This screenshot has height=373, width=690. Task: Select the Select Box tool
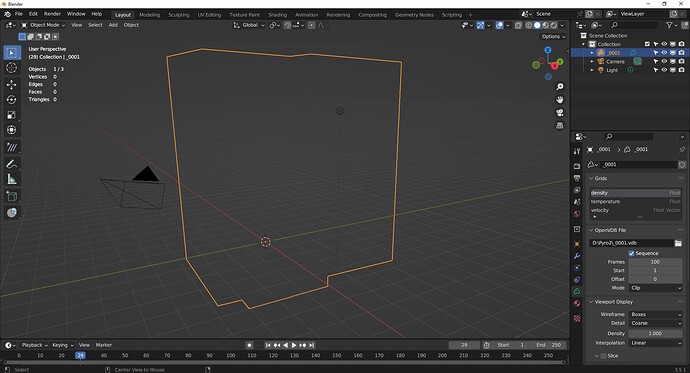[12, 53]
